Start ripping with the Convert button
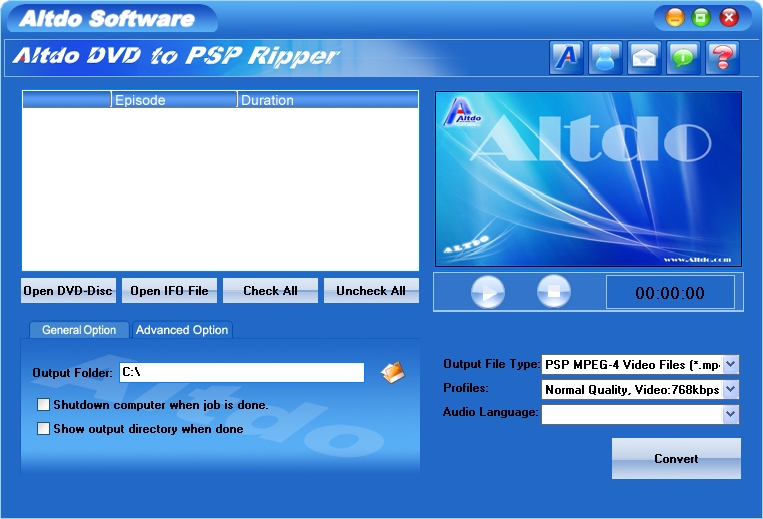763x519 pixels. pyautogui.click(x=676, y=458)
